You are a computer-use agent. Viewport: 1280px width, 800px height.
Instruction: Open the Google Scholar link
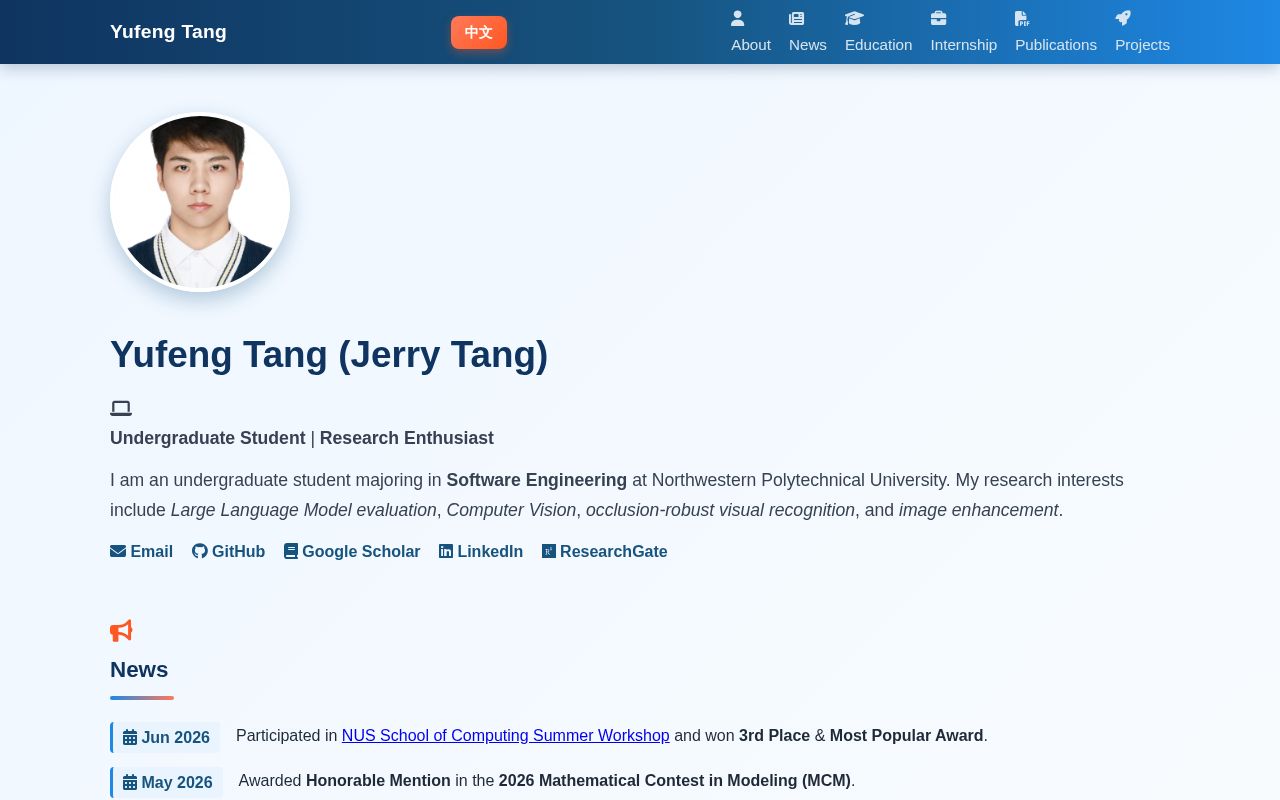coord(352,551)
